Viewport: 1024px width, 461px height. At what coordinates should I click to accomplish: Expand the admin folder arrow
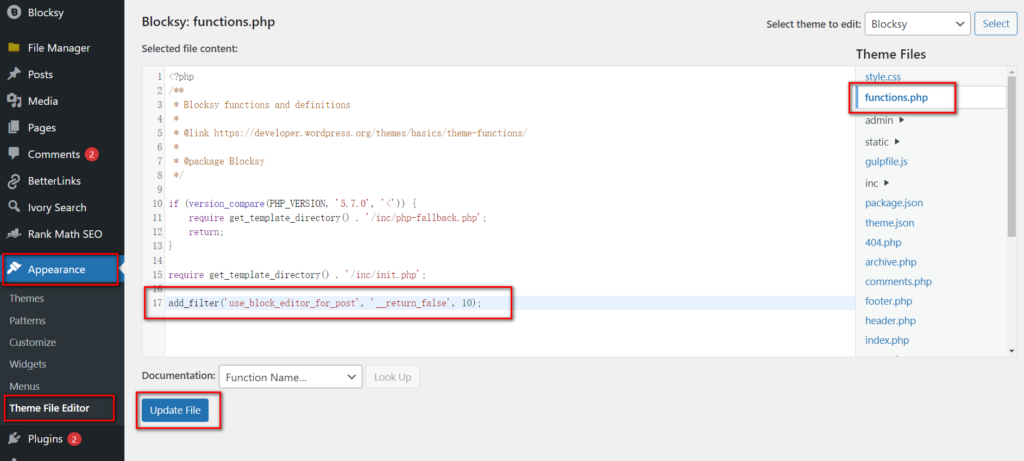coord(902,120)
